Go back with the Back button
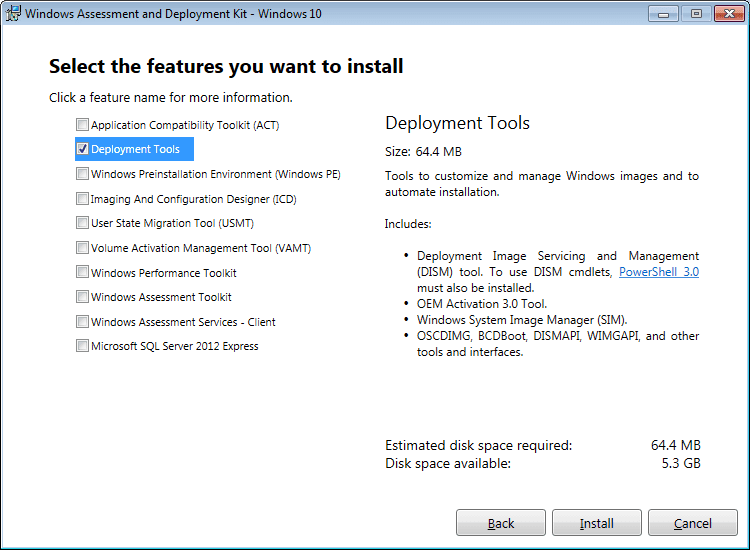The image size is (750, 550). coord(501,523)
